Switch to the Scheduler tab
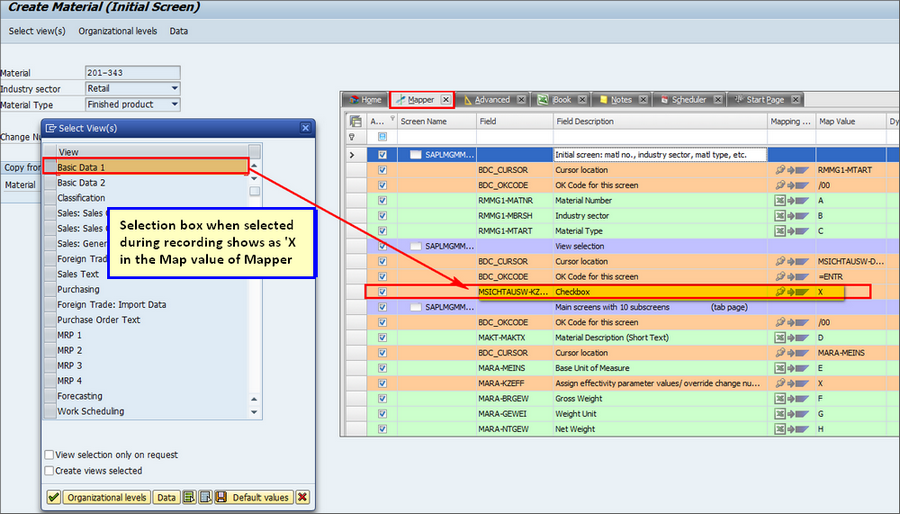This screenshot has height=514, width=900. 689,100
